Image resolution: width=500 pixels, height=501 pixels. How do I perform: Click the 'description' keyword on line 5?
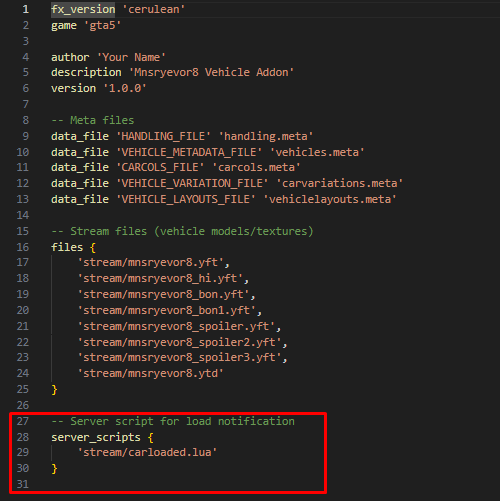[x=86, y=72]
